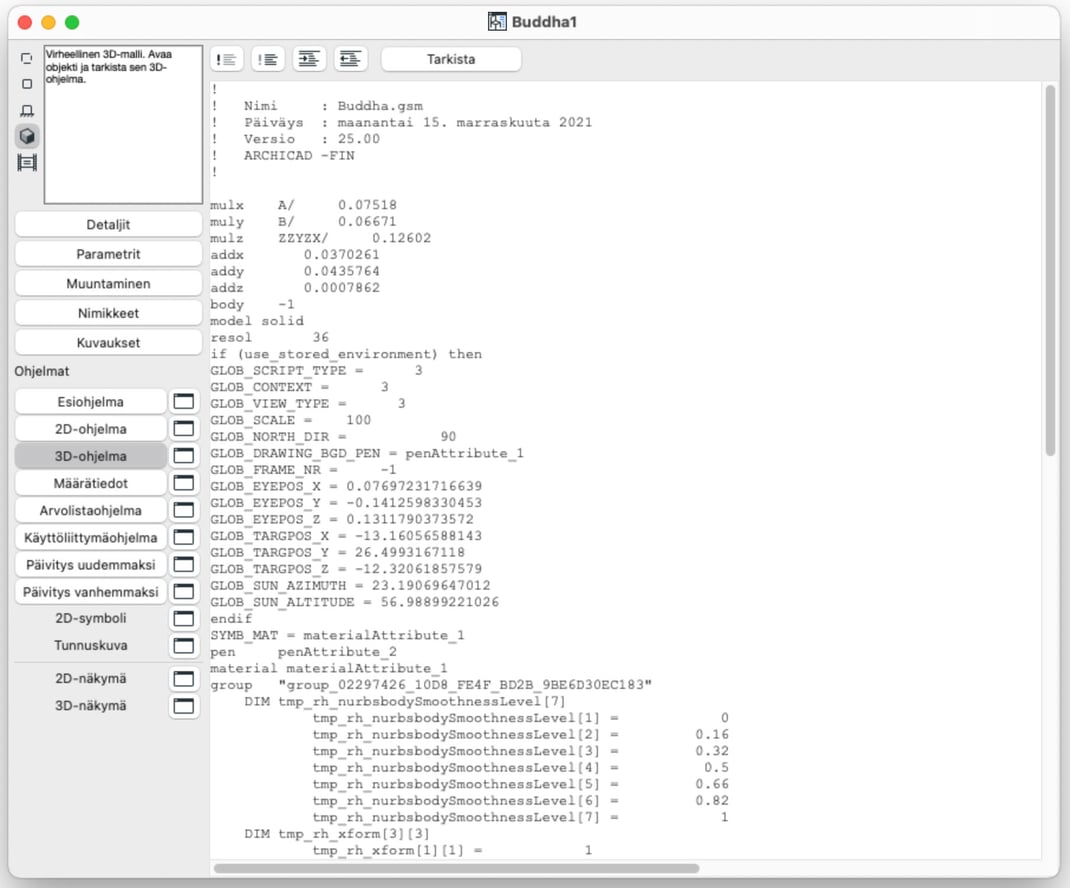Open 3D-ohjelma in a separate window
This screenshot has width=1070, height=888.
[184, 456]
